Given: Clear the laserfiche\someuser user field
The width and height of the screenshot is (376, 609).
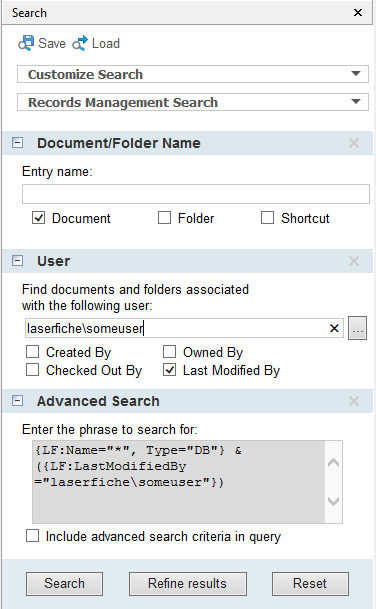Looking at the screenshot, I should tap(334, 328).
